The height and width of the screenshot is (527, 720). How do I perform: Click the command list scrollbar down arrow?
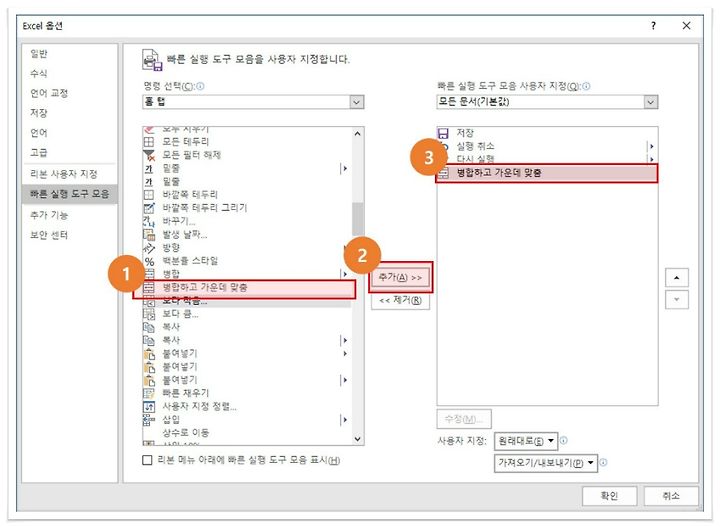(x=358, y=439)
